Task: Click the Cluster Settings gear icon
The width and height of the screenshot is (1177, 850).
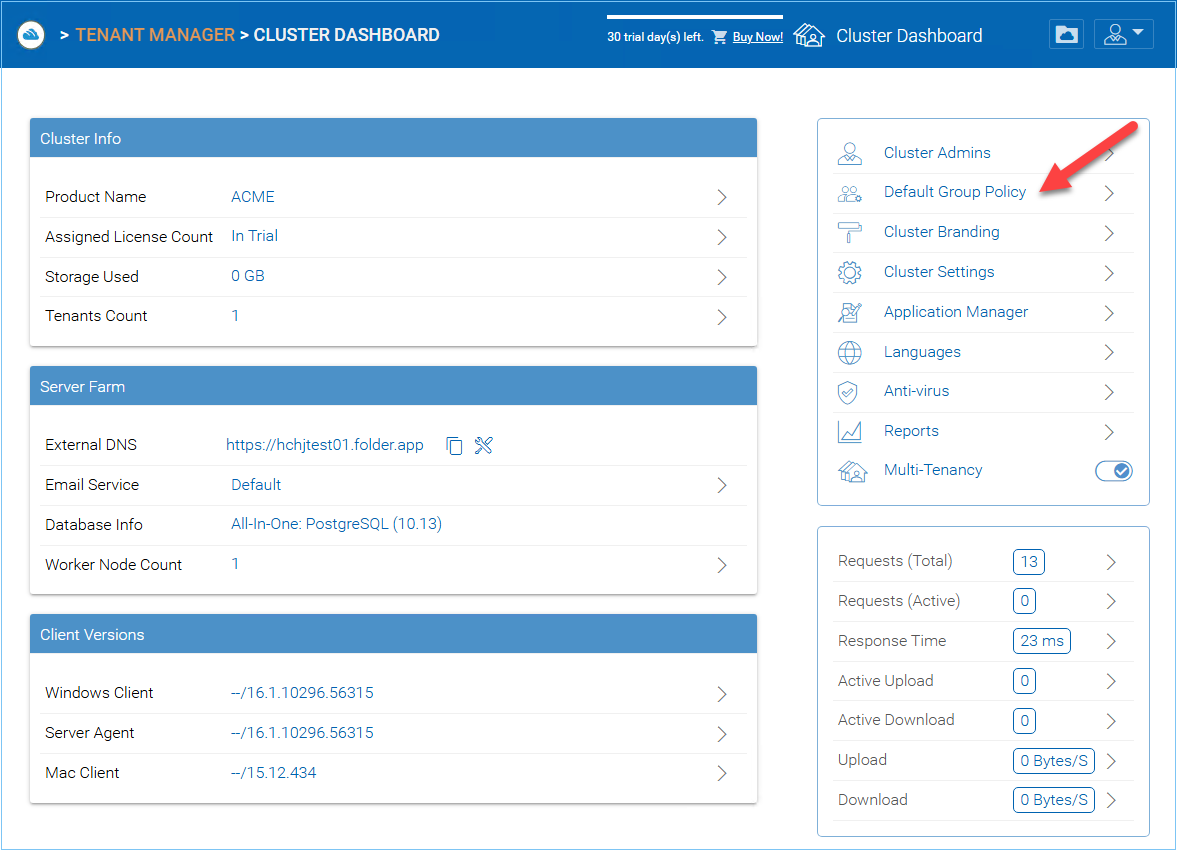Action: tap(850, 272)
